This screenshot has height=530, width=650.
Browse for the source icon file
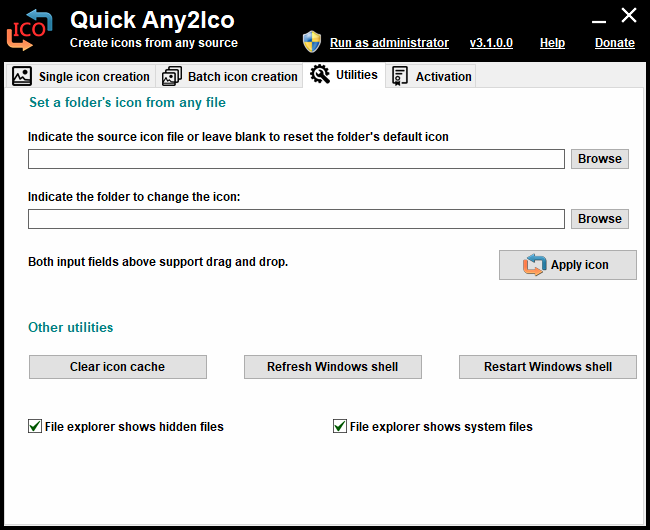click(x=600, y=159)
